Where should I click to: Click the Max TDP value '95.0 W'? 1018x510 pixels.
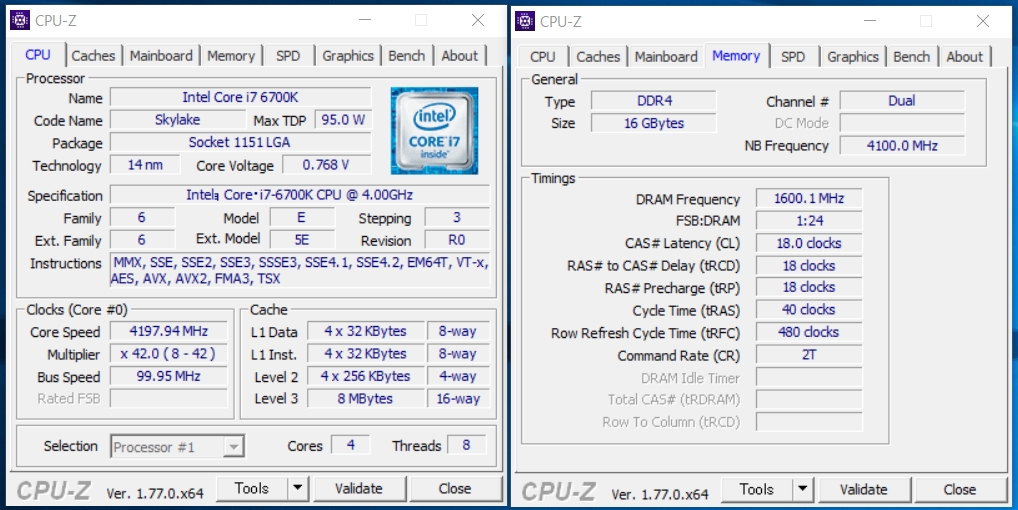(x=343, y=120)
